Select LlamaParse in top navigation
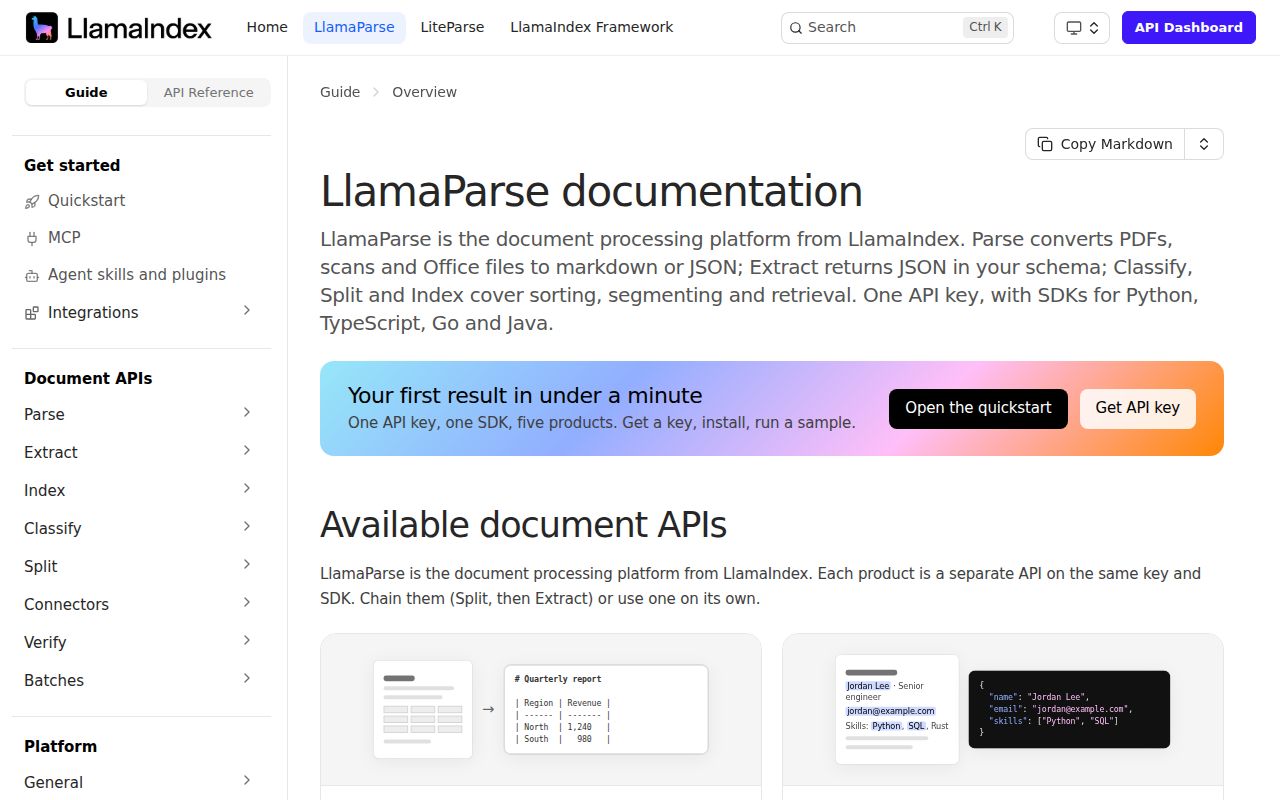1280x800 pixels. click(354, 28)
